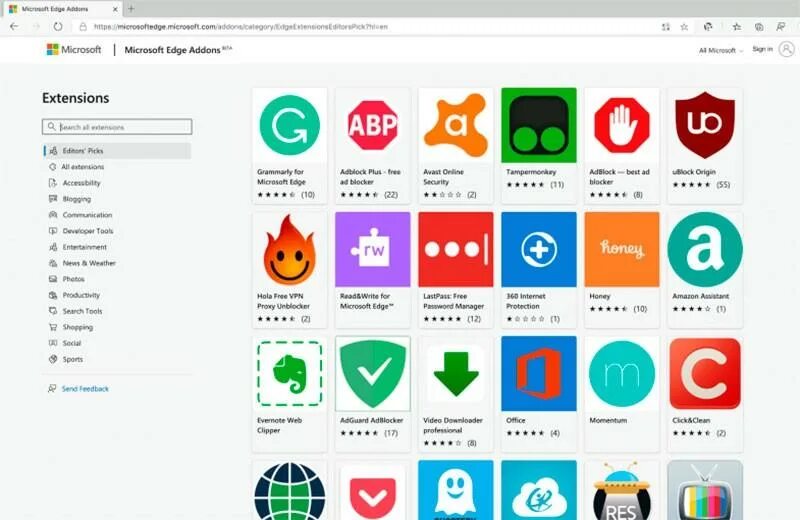Open the Productivity category

[x=81, y=295]
